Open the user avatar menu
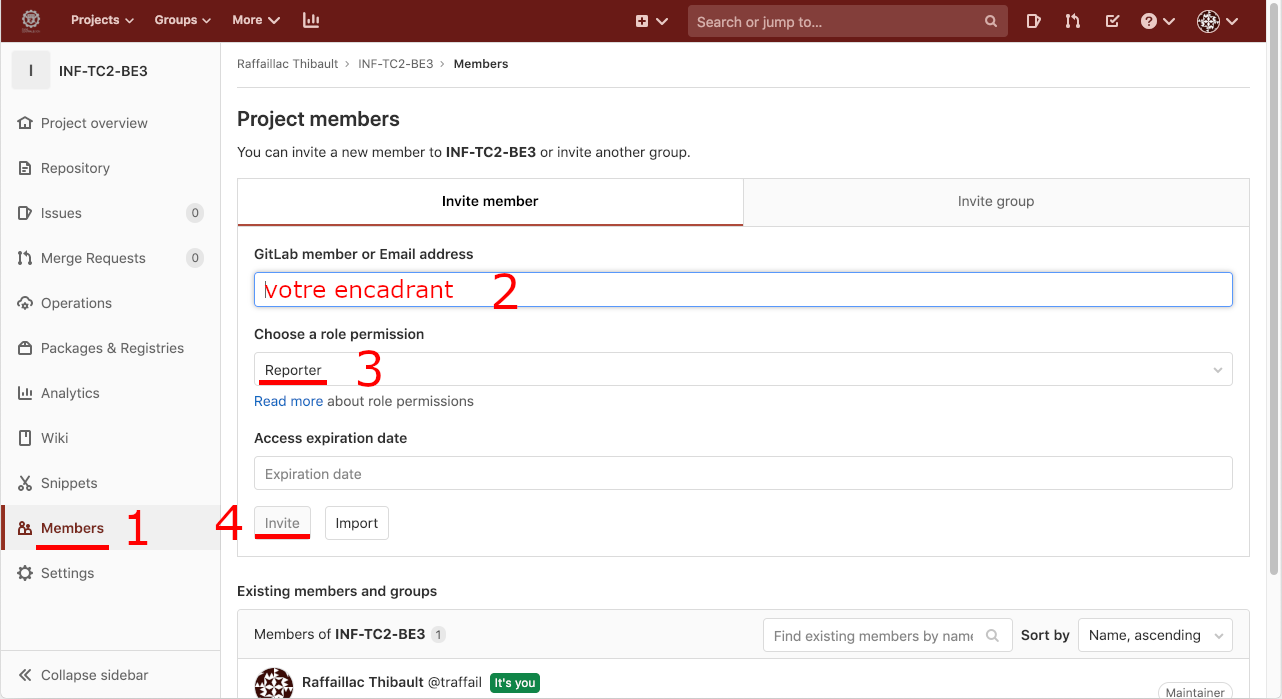Screen dimensions: 1282x699 (1218, 21)
